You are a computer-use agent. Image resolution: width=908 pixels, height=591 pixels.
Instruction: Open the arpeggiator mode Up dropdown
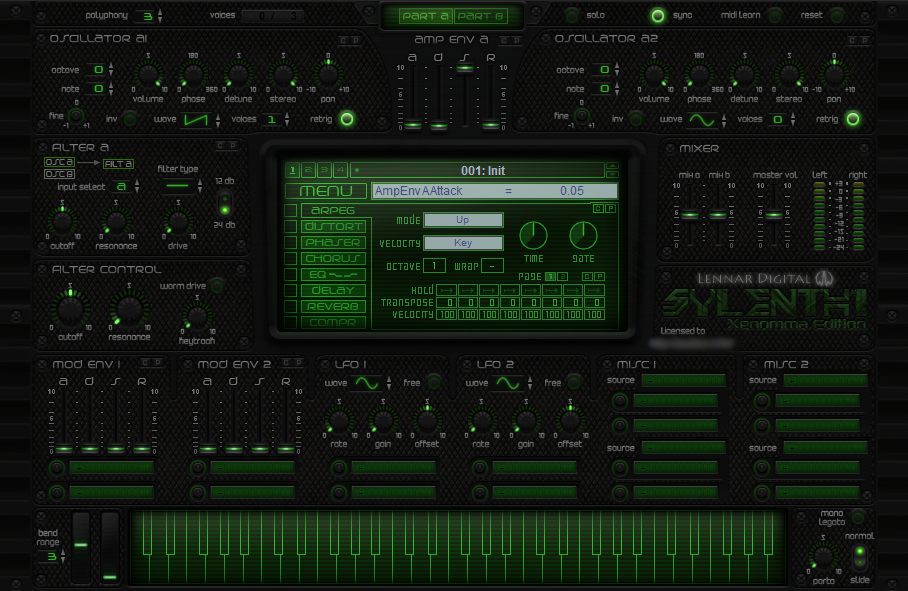pyautogui.click(x=463, y=220)
